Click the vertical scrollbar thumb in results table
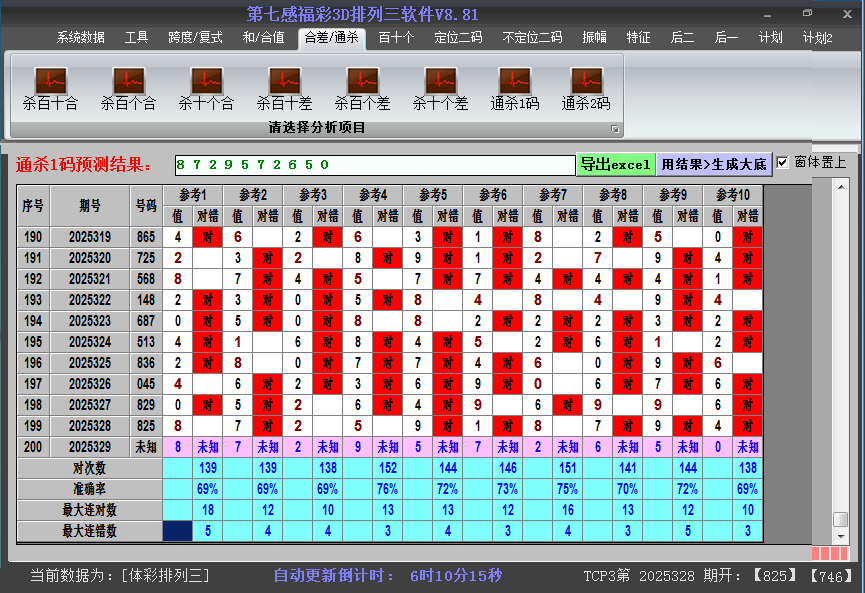The image size is (865, 593). 841,520
